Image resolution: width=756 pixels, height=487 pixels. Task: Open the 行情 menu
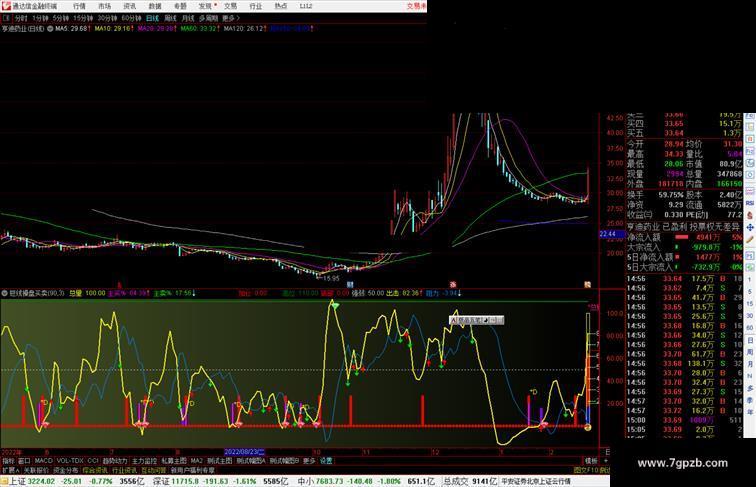79,6
